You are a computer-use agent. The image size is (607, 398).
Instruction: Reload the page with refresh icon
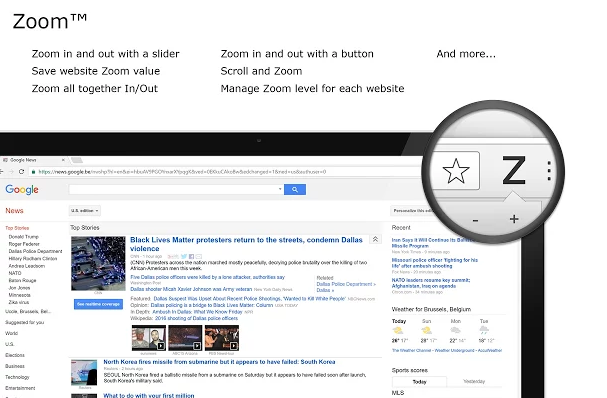(21, 172)
